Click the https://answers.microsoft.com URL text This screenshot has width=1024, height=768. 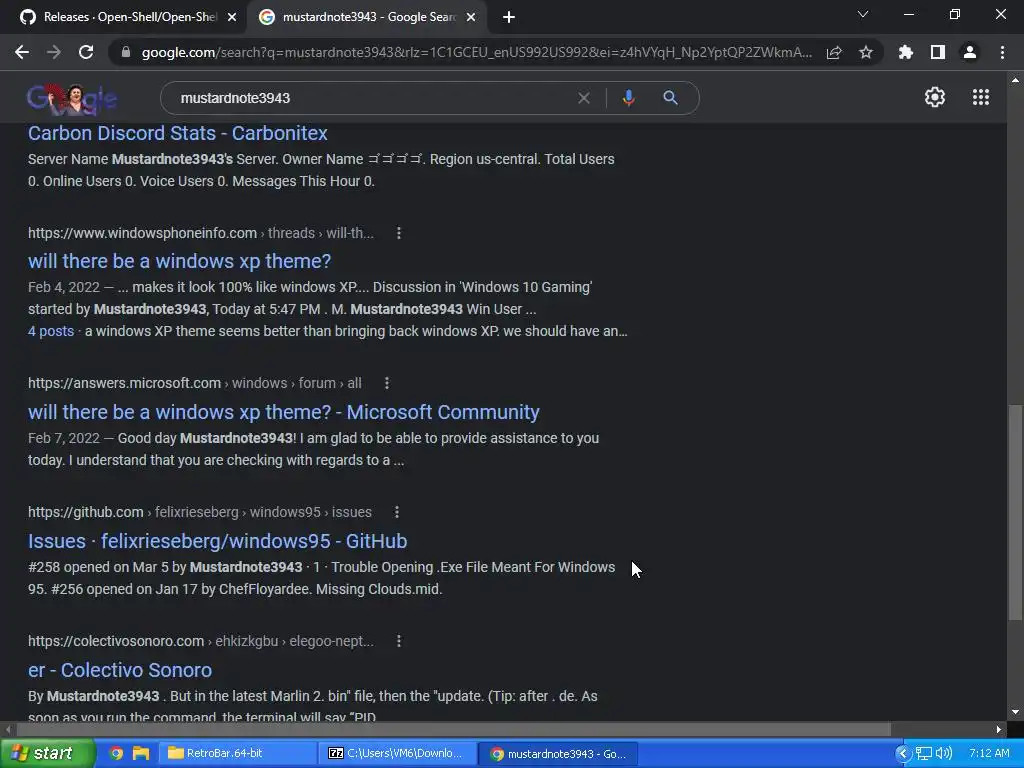click(124, 383)
